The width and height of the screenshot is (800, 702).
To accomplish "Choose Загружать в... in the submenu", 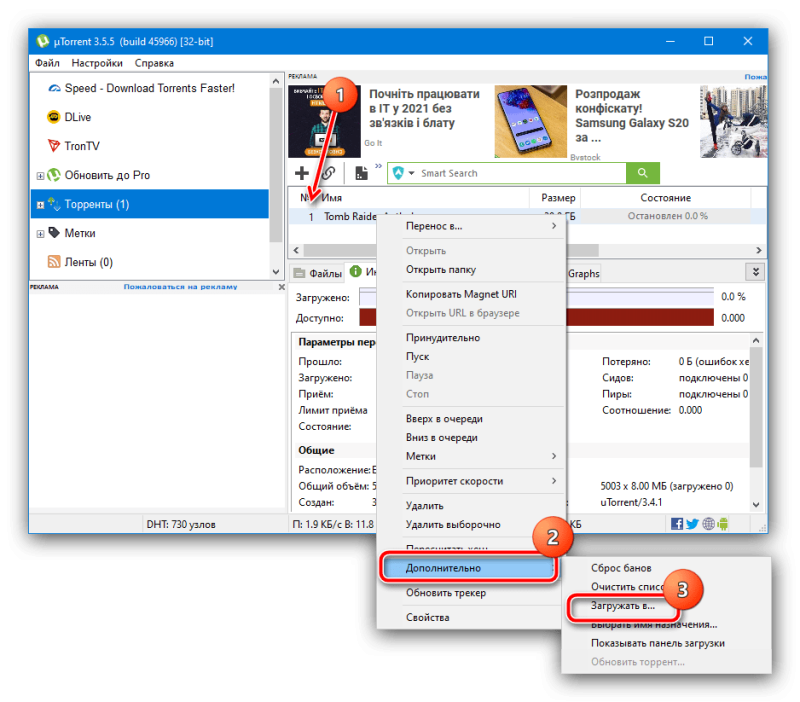I will tap(622, 606).
